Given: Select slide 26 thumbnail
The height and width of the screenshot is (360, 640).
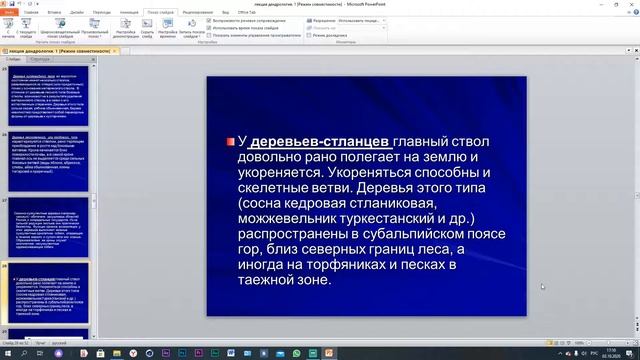Looking at the screenshot, I should pyautogui.click(x=48, y=162).
